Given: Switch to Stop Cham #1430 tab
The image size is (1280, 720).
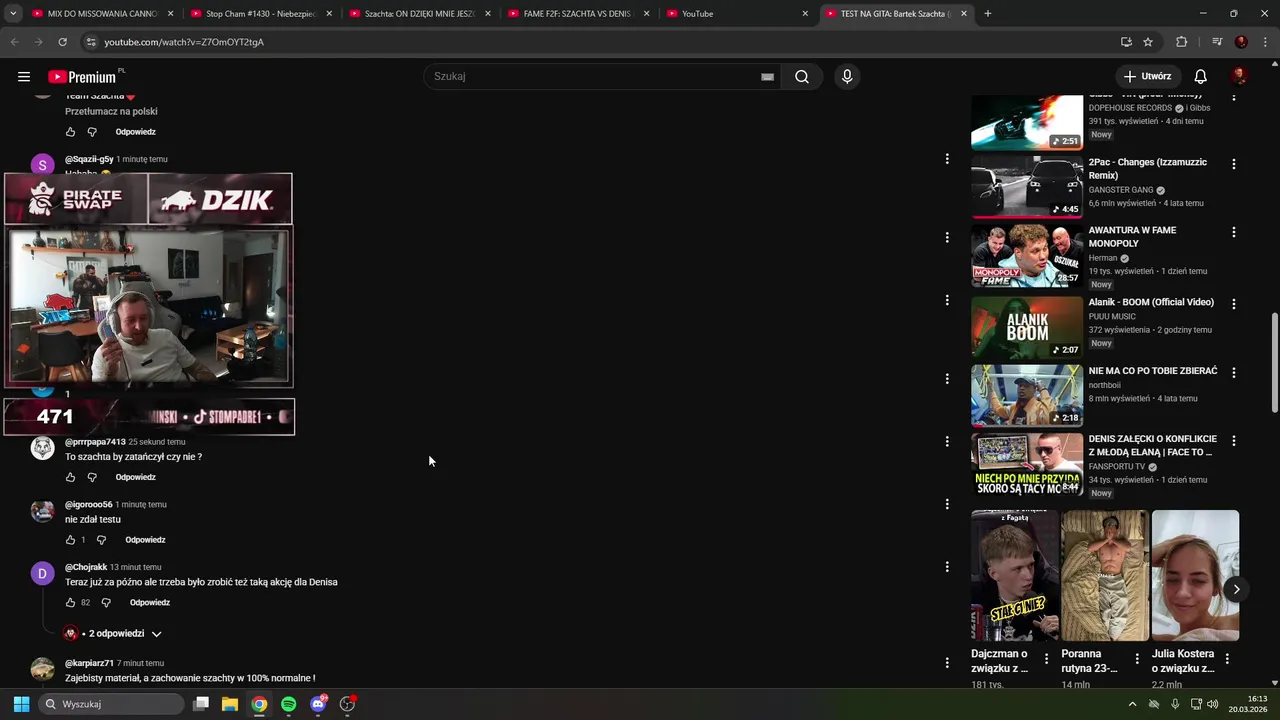Looking at the screenshot, I should coord(262,14).
